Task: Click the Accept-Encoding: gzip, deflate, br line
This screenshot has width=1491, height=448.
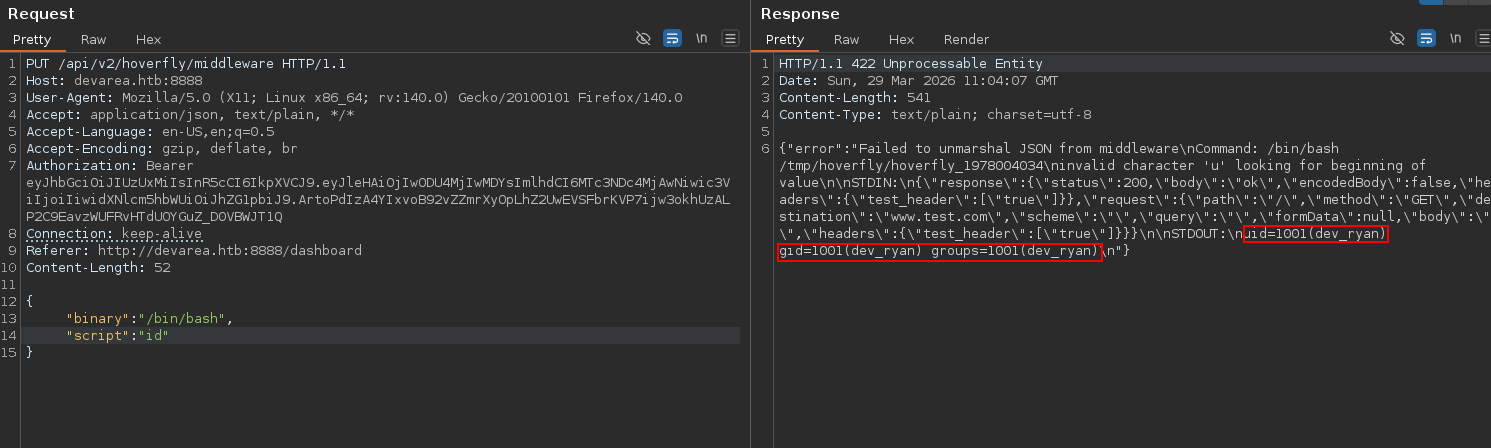Action: [162, 149]
